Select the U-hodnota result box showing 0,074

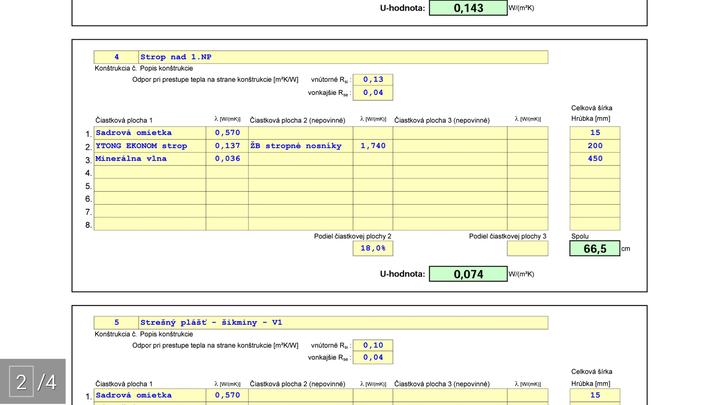coord(468,273)
